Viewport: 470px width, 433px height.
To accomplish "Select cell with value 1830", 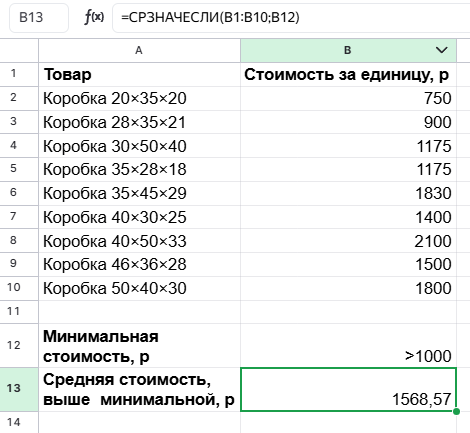I will pos(348,193).
